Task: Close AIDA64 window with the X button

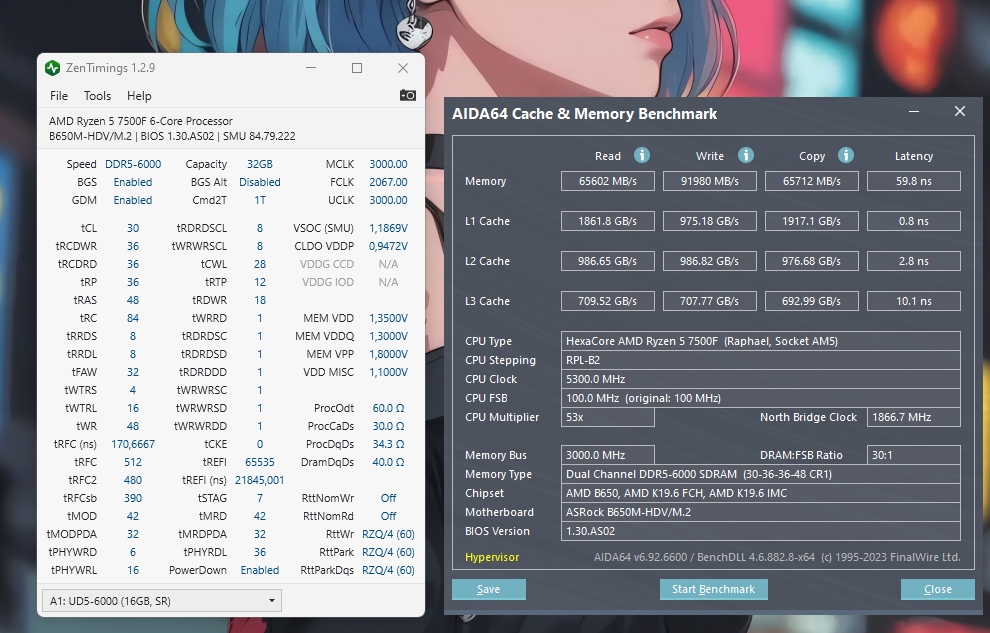Action: tap(960, 111)
